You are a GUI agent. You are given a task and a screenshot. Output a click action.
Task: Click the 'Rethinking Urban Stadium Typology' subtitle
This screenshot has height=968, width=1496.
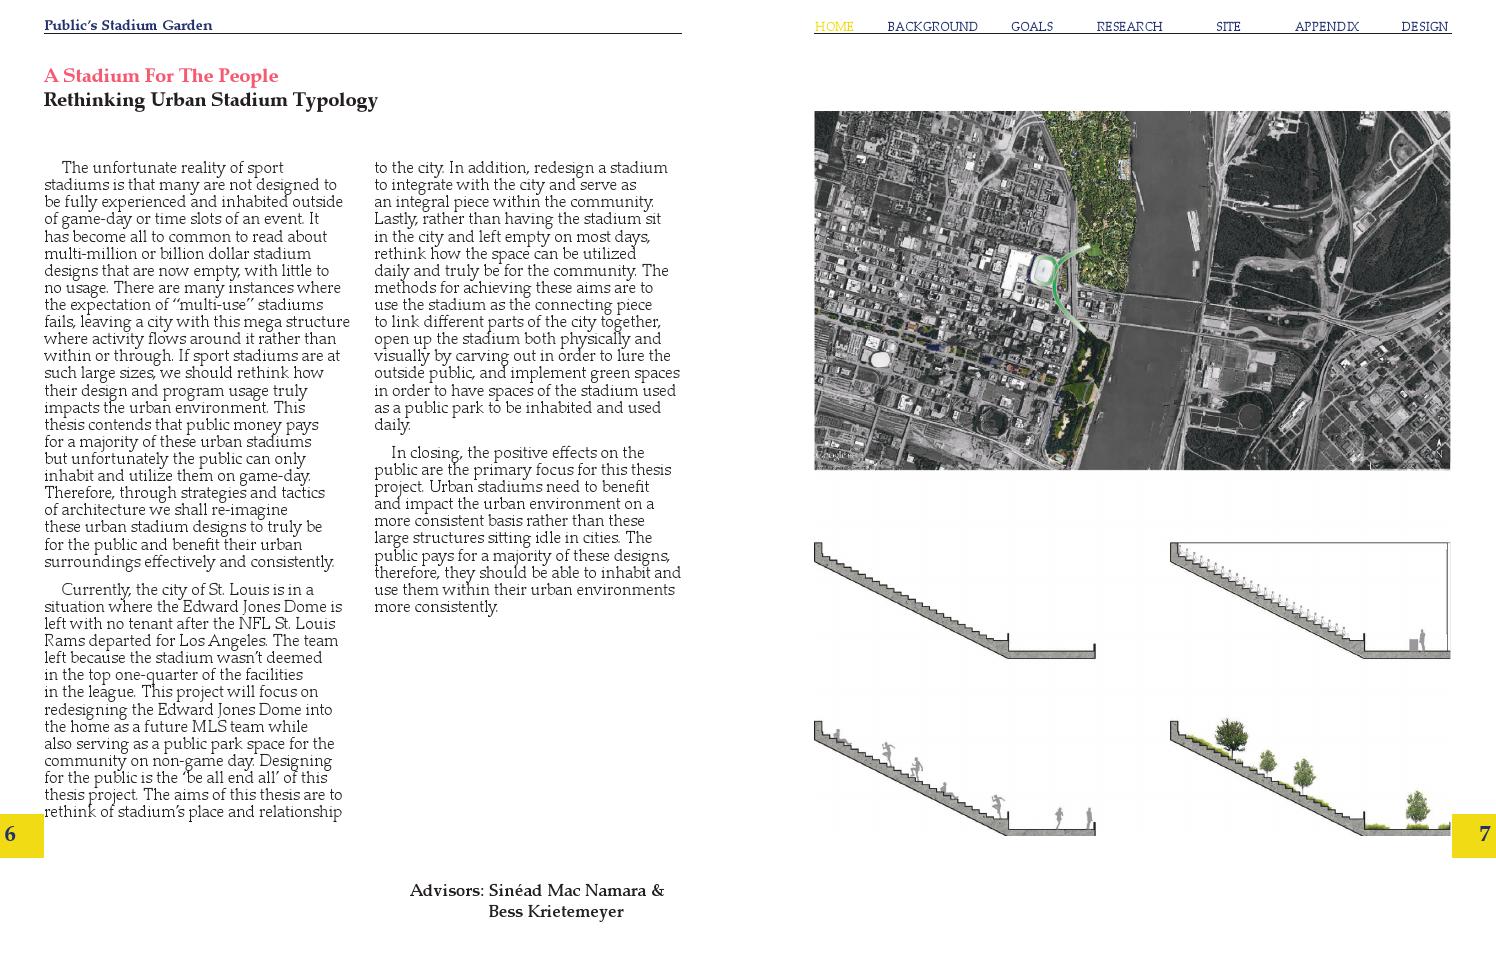pos(211,100)
